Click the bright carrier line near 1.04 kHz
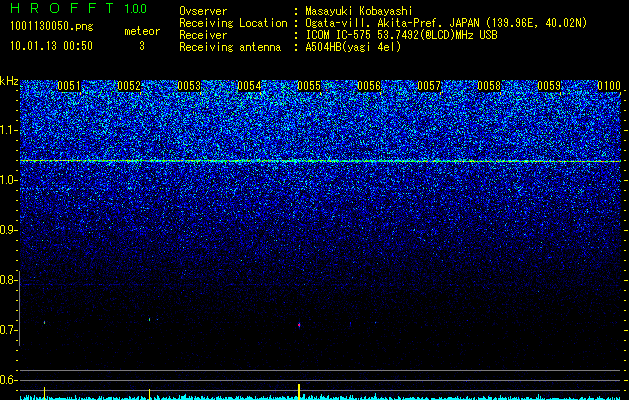Viewport: 629px width, 400px height. pos(321,161)
